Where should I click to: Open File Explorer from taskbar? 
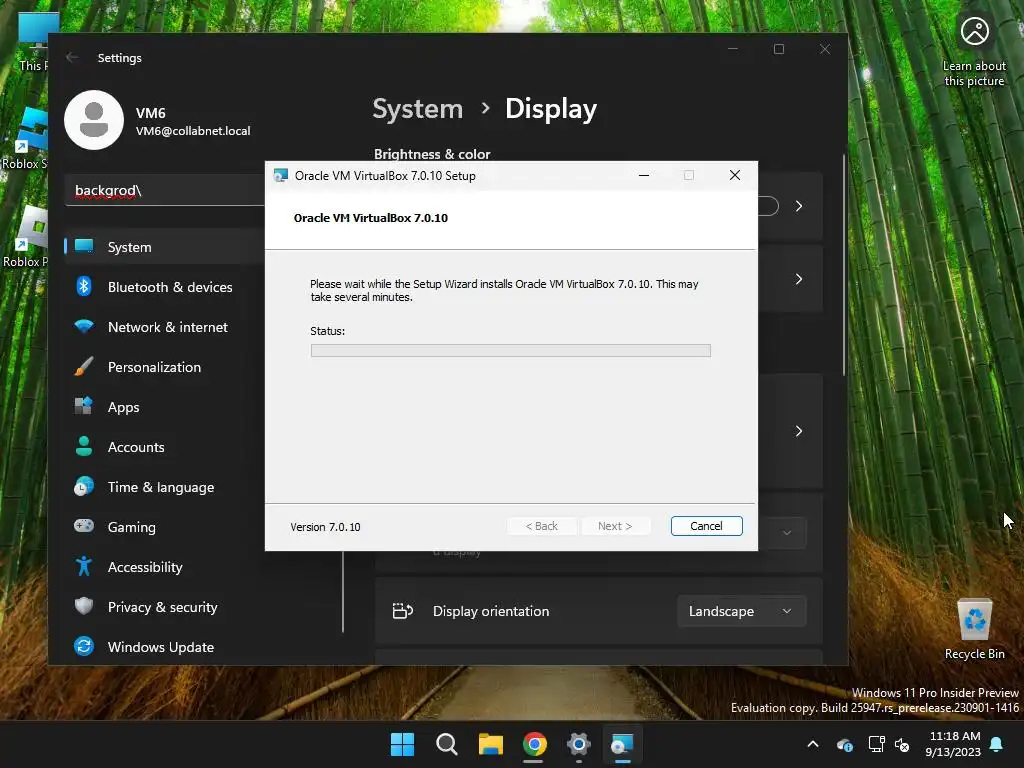490,744
